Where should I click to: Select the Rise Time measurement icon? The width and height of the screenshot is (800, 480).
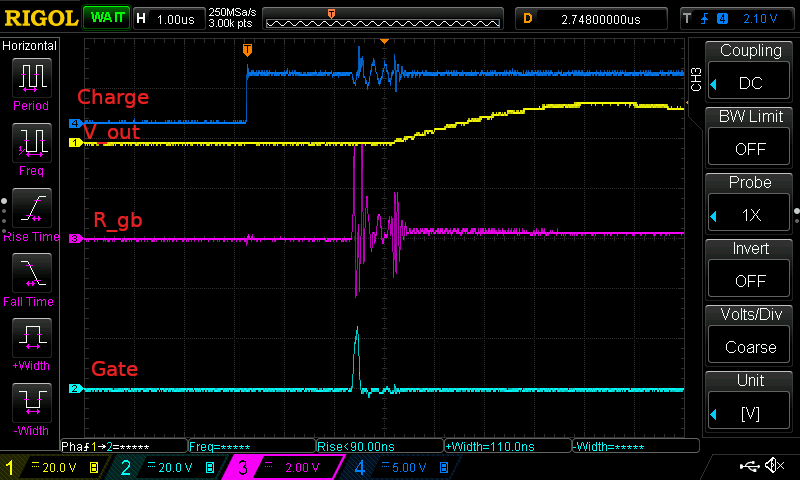point(32,208)
